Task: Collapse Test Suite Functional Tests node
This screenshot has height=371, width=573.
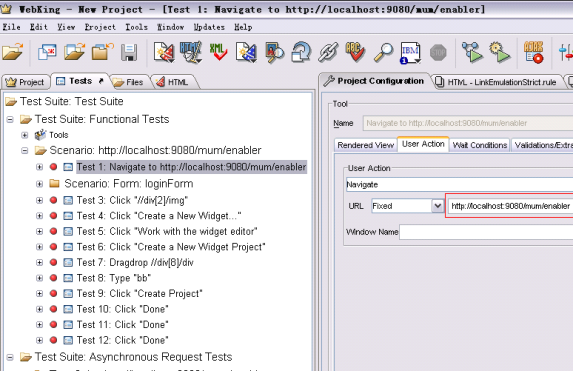Action: tap(10, 119)
